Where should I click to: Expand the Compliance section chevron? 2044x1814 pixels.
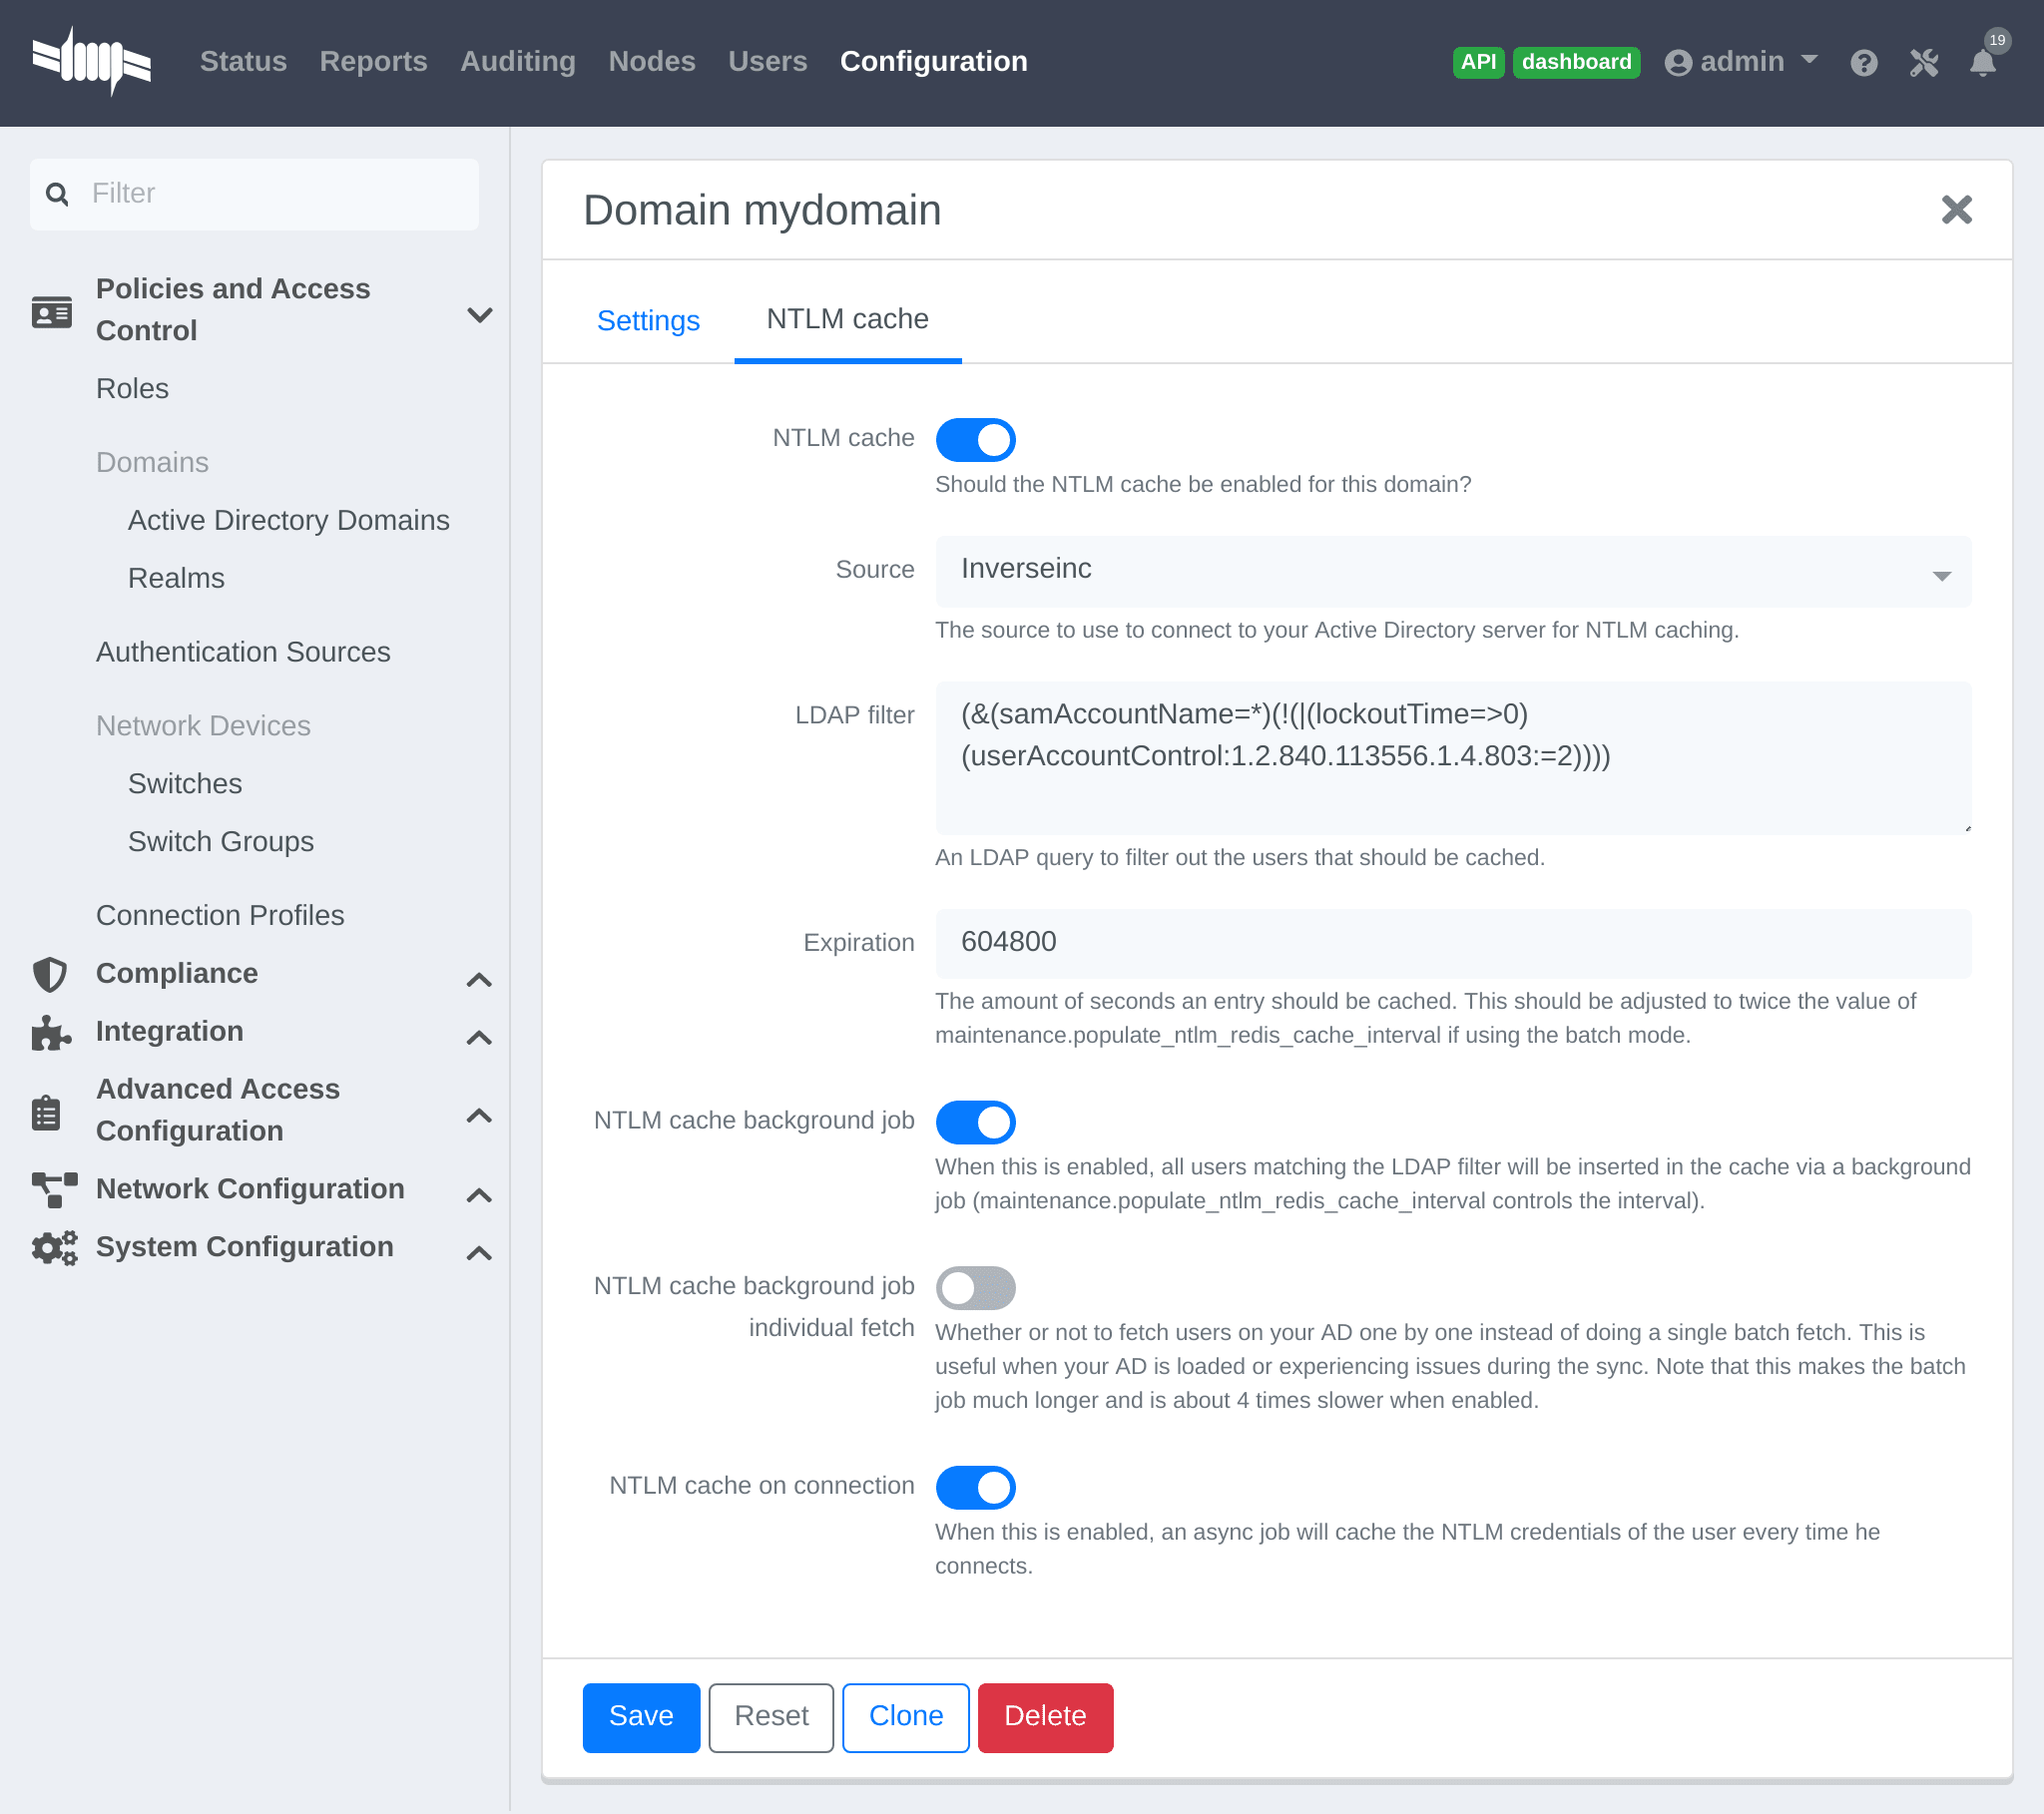click(x=479, y=979)
